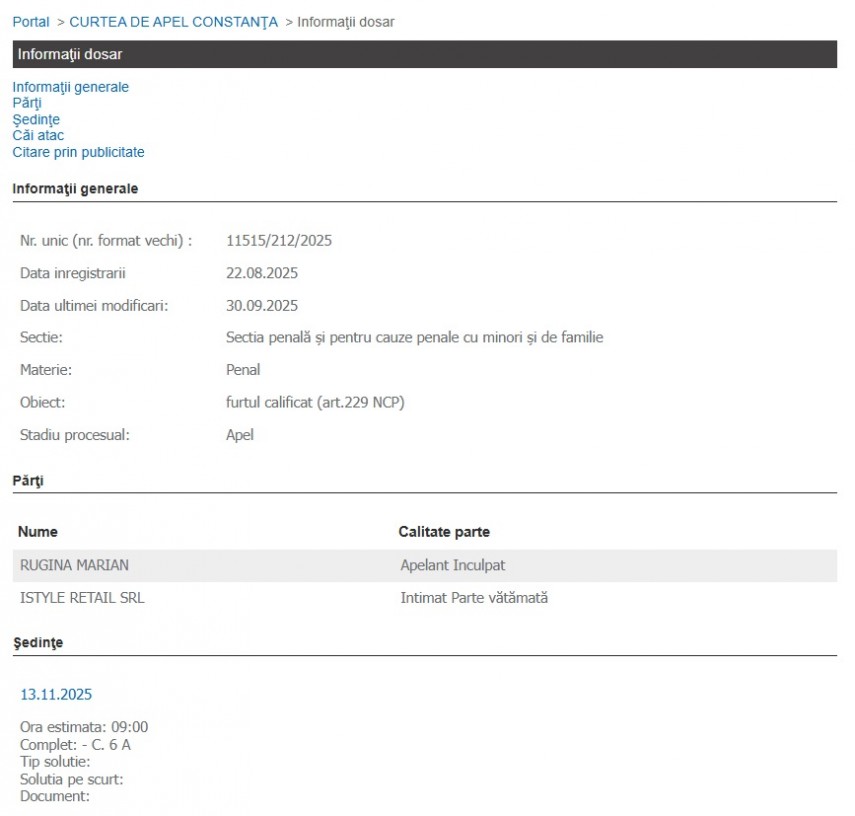Click registration date 22.08.2025
Viewport: 855px width, 816px height.
pos(262,273)
